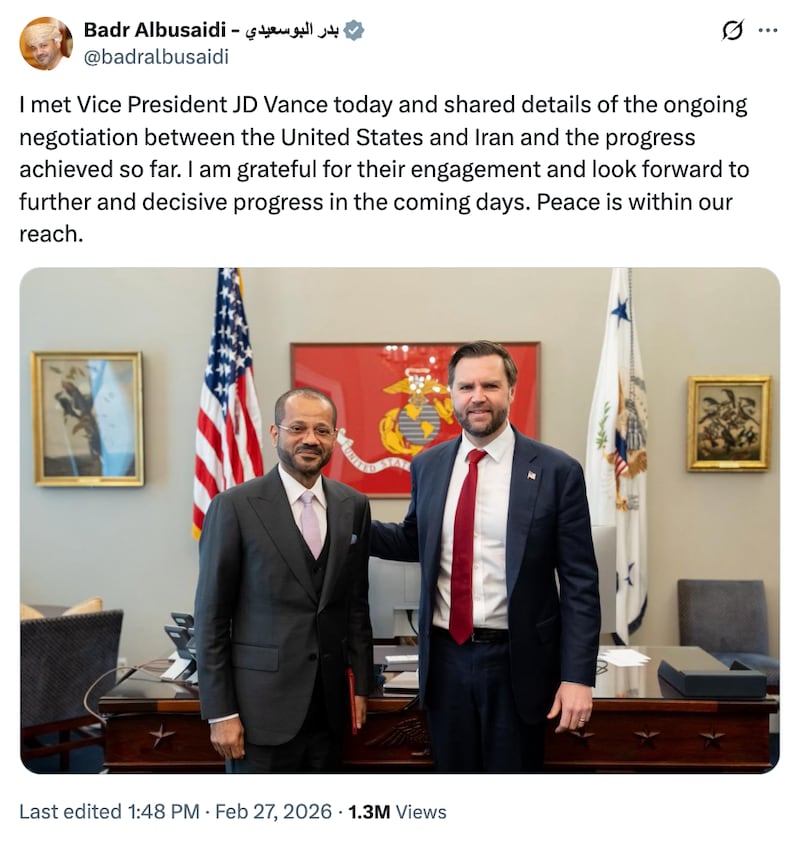Open the Feb 27, 2026 date link
The width and height of the screenshot is (800, 843).
tap(270, 812)
